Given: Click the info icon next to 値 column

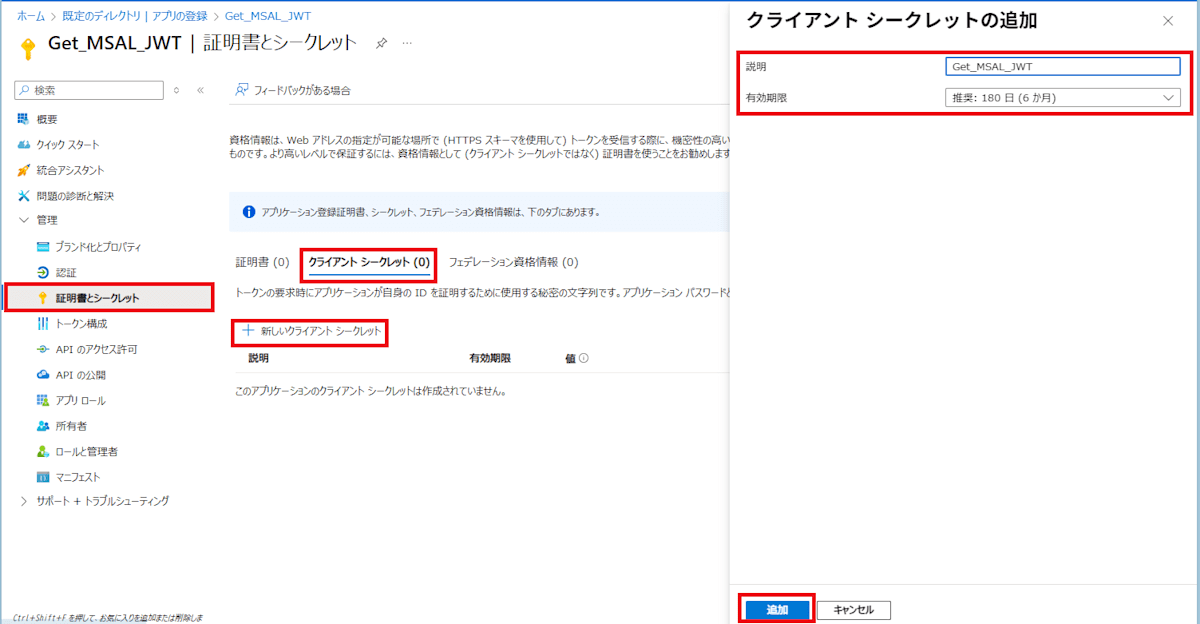Looking at the screenshot, I should pos(584,358).
